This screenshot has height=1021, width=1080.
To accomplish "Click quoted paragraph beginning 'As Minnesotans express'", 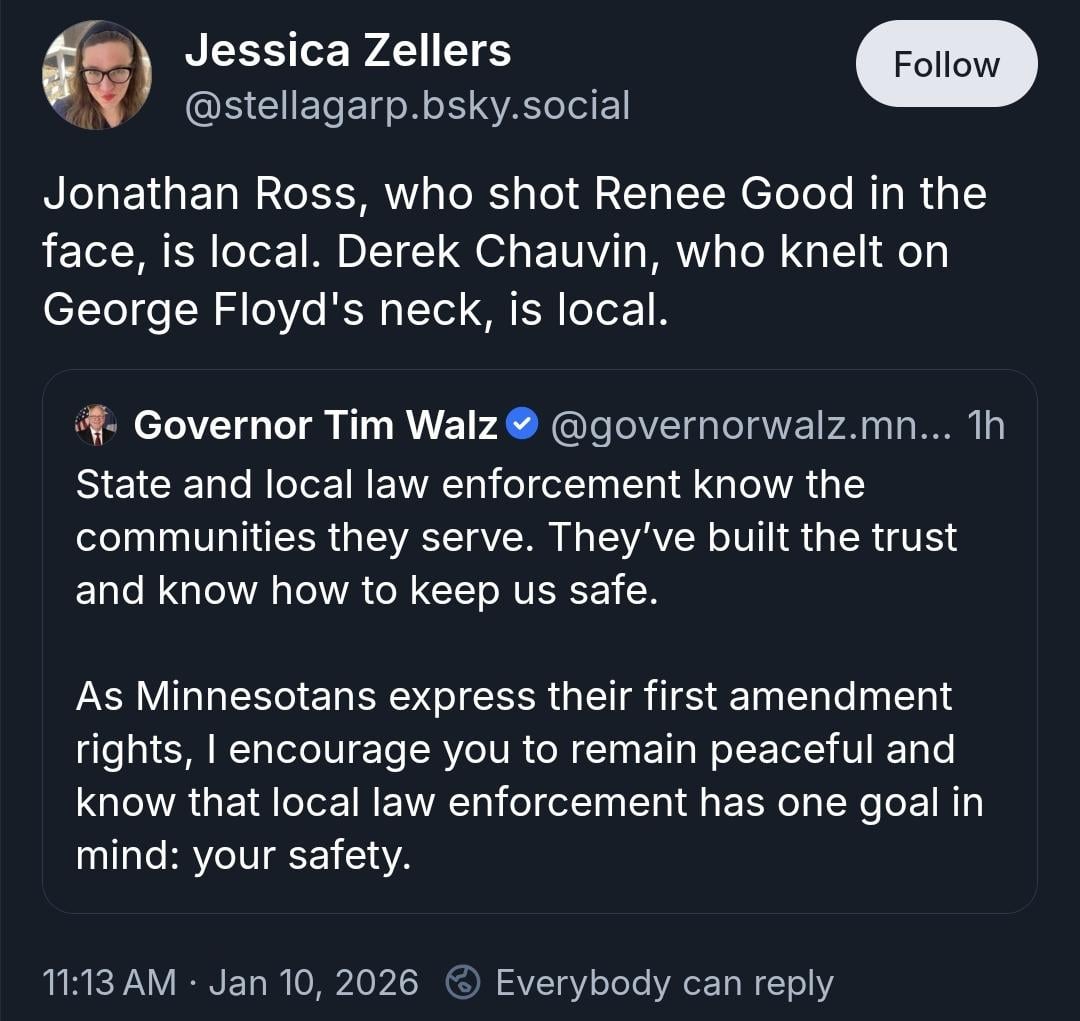I will pos(514,696).
